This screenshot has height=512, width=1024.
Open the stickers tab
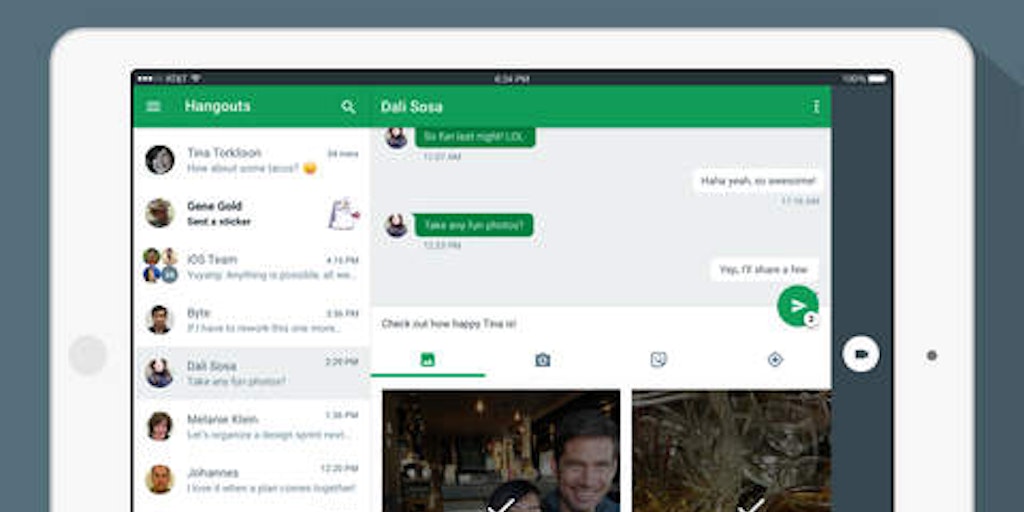click(x=658, y=360)
